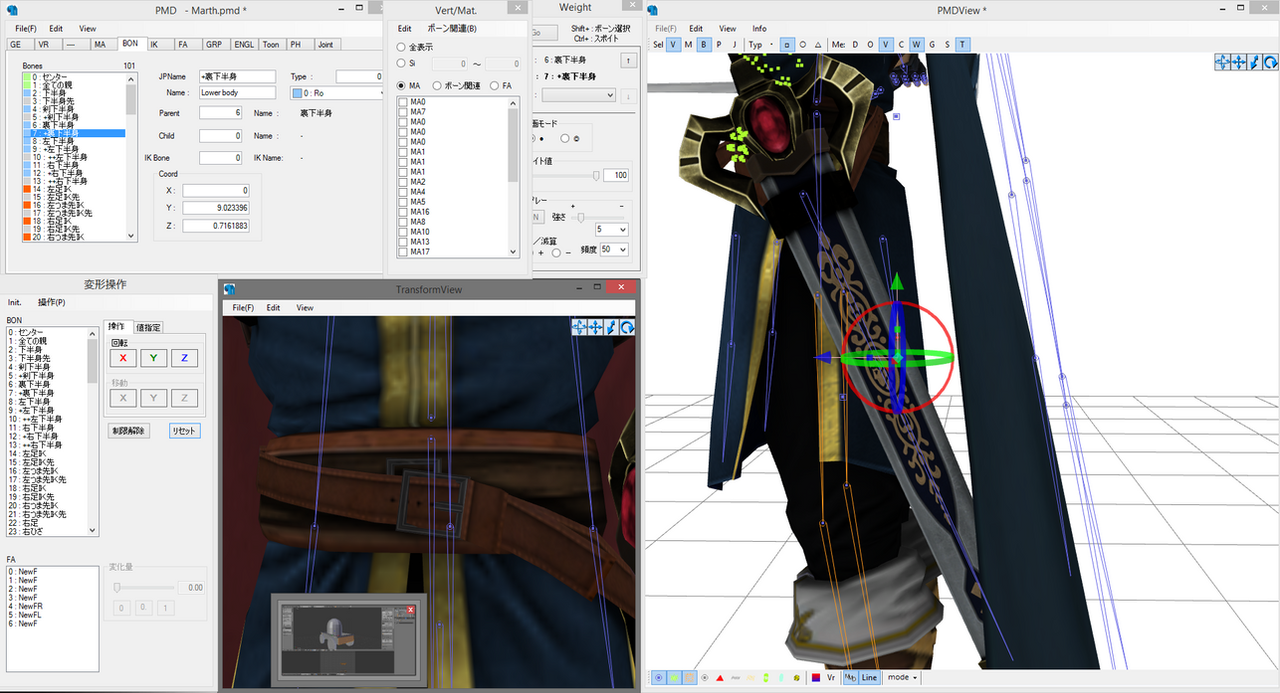This screenshot has width=1280, height=693.
Task: Select the triangle selection shape icon
Action: coord(818,44)
